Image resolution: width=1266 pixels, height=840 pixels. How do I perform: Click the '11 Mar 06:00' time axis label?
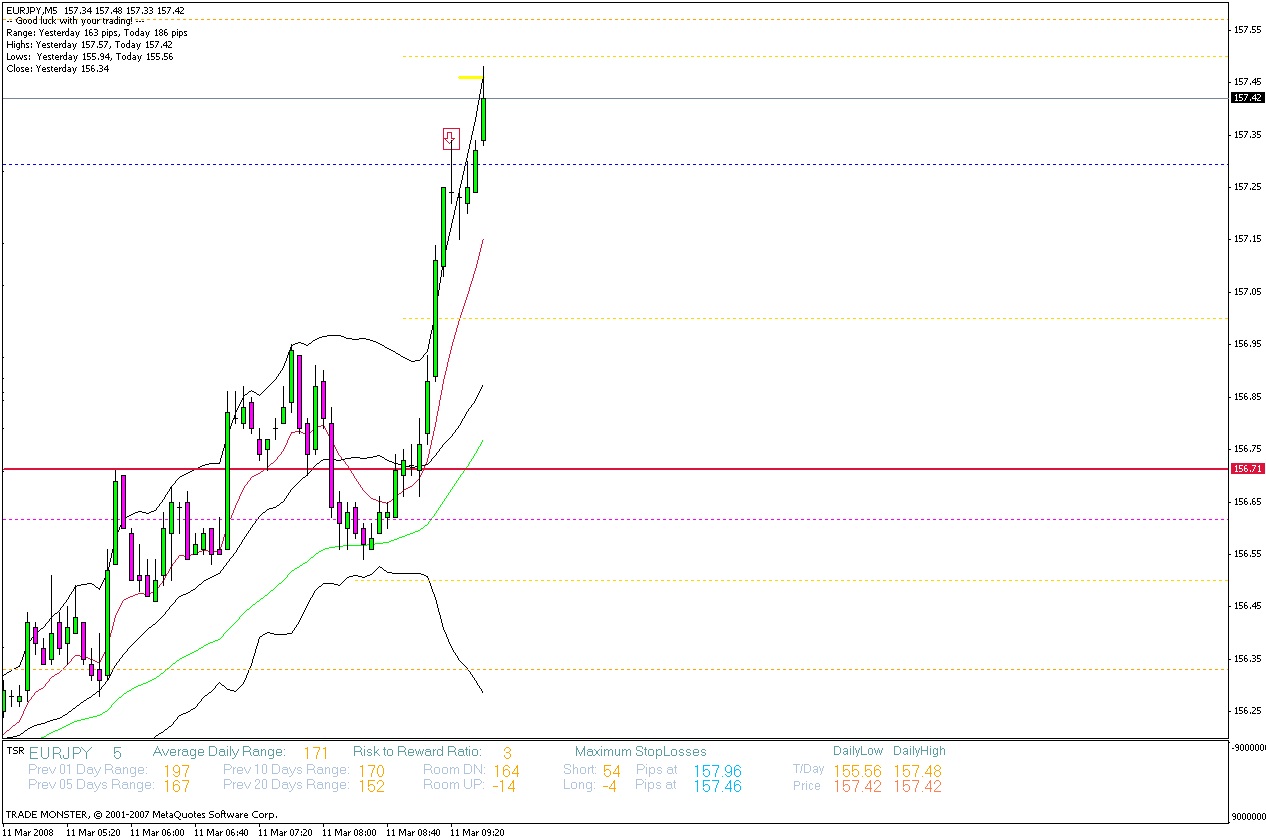(158, 831)
